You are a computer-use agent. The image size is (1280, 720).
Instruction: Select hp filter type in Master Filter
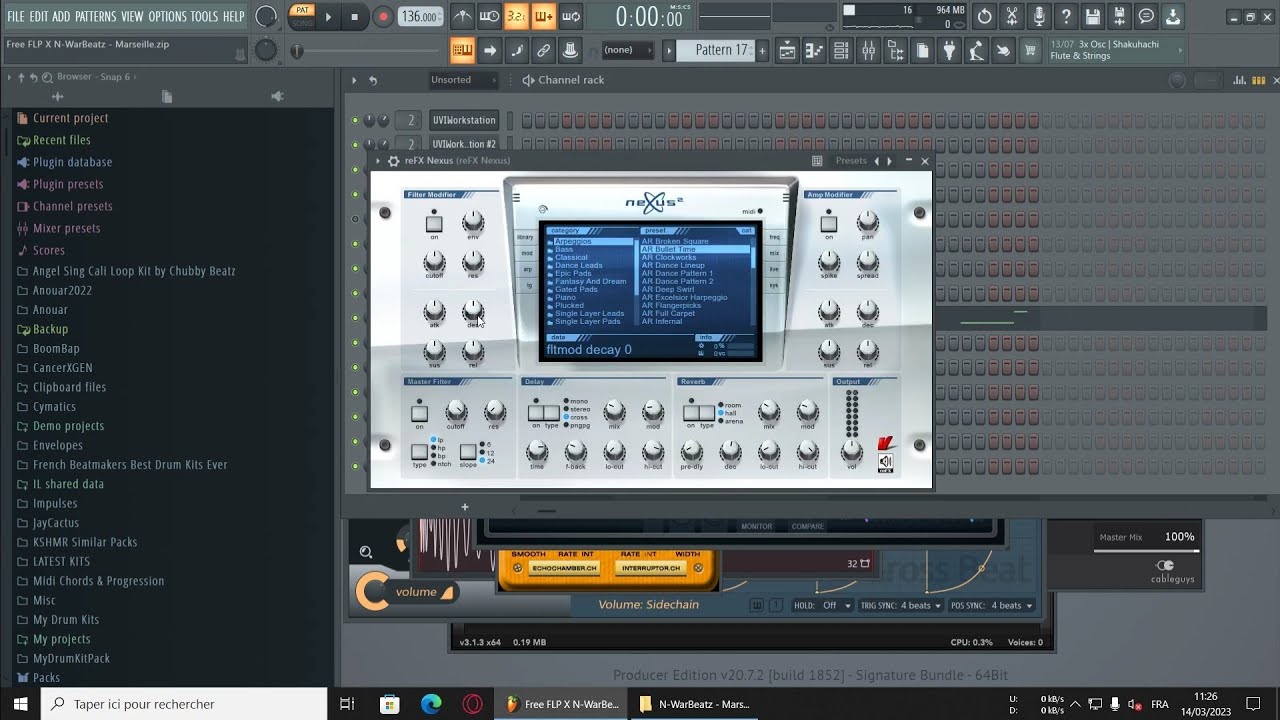(x=438, y=448)
